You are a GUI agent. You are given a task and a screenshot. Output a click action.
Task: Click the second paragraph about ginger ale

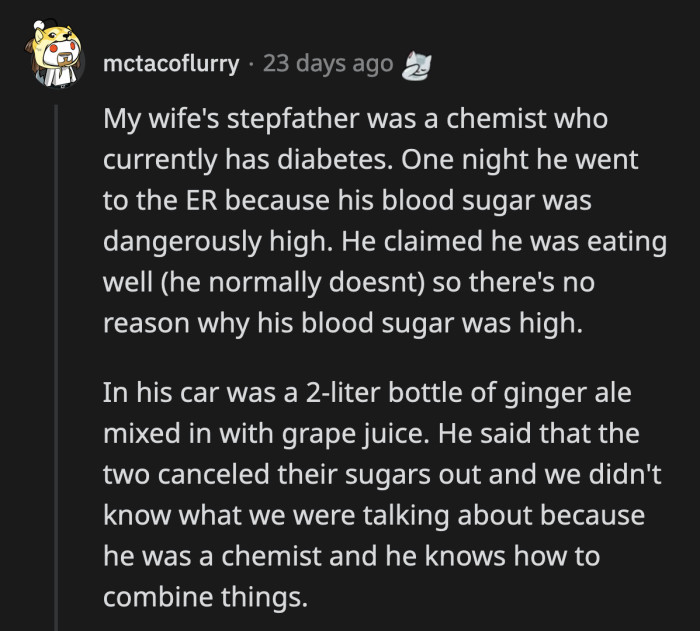pos(382,494)
